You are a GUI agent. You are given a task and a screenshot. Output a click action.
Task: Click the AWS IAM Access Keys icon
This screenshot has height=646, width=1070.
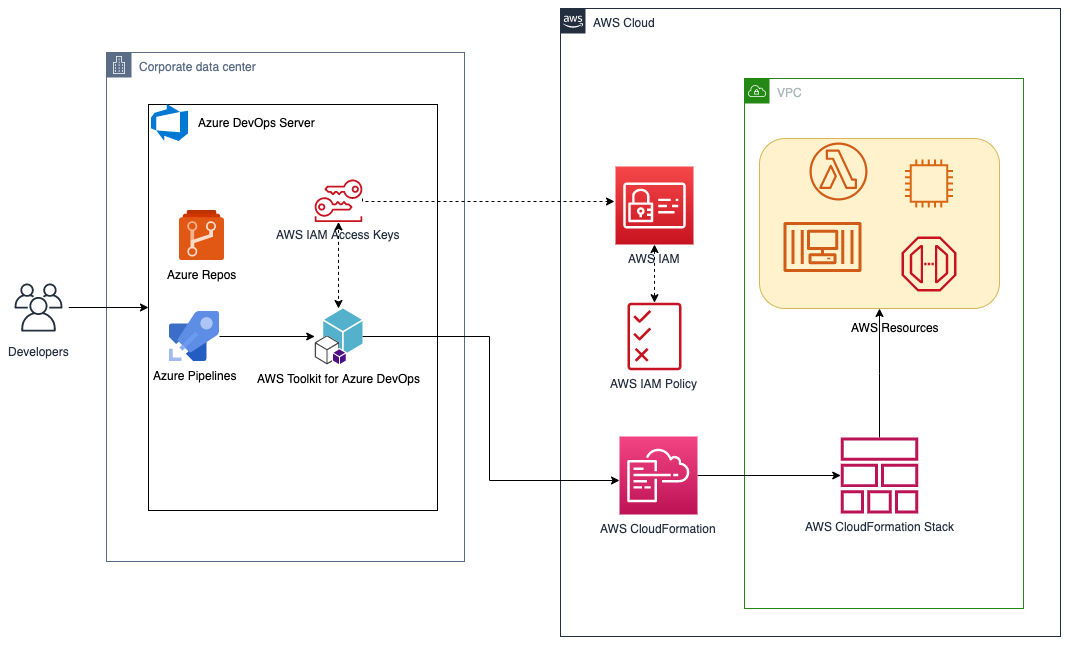(x=338, y=201)
